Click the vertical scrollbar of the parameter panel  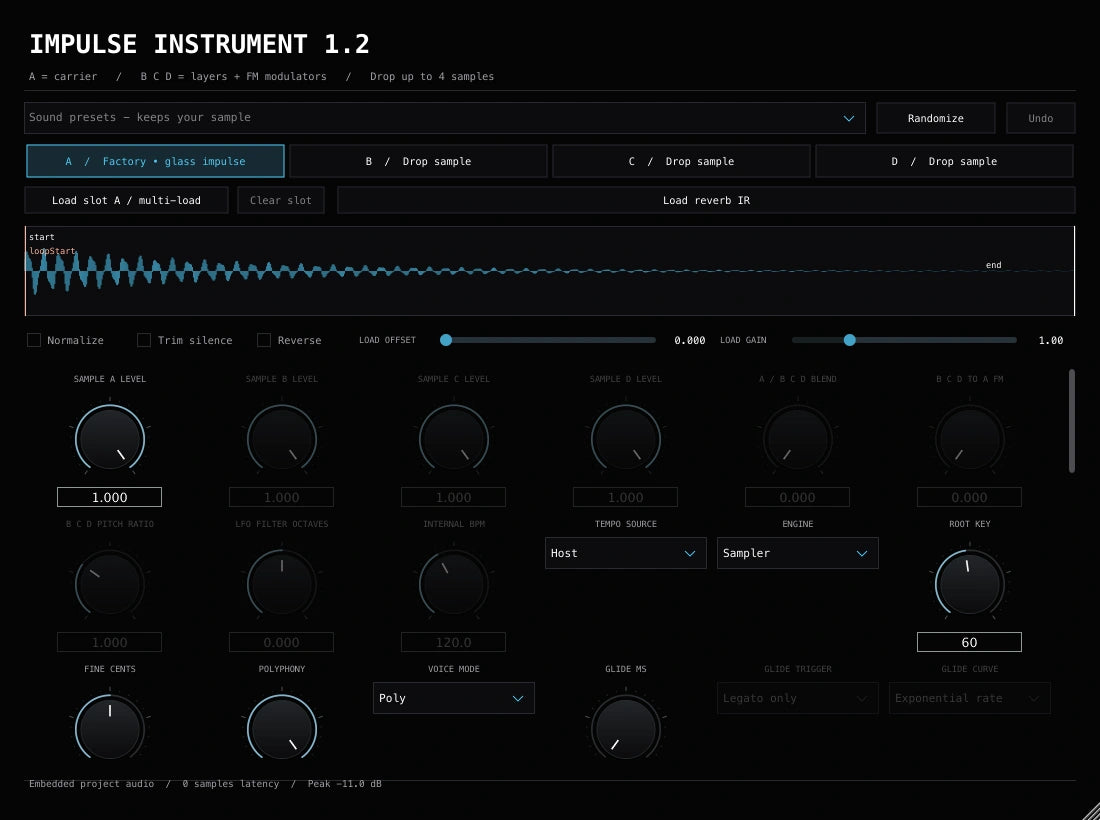coord(1071,421)
